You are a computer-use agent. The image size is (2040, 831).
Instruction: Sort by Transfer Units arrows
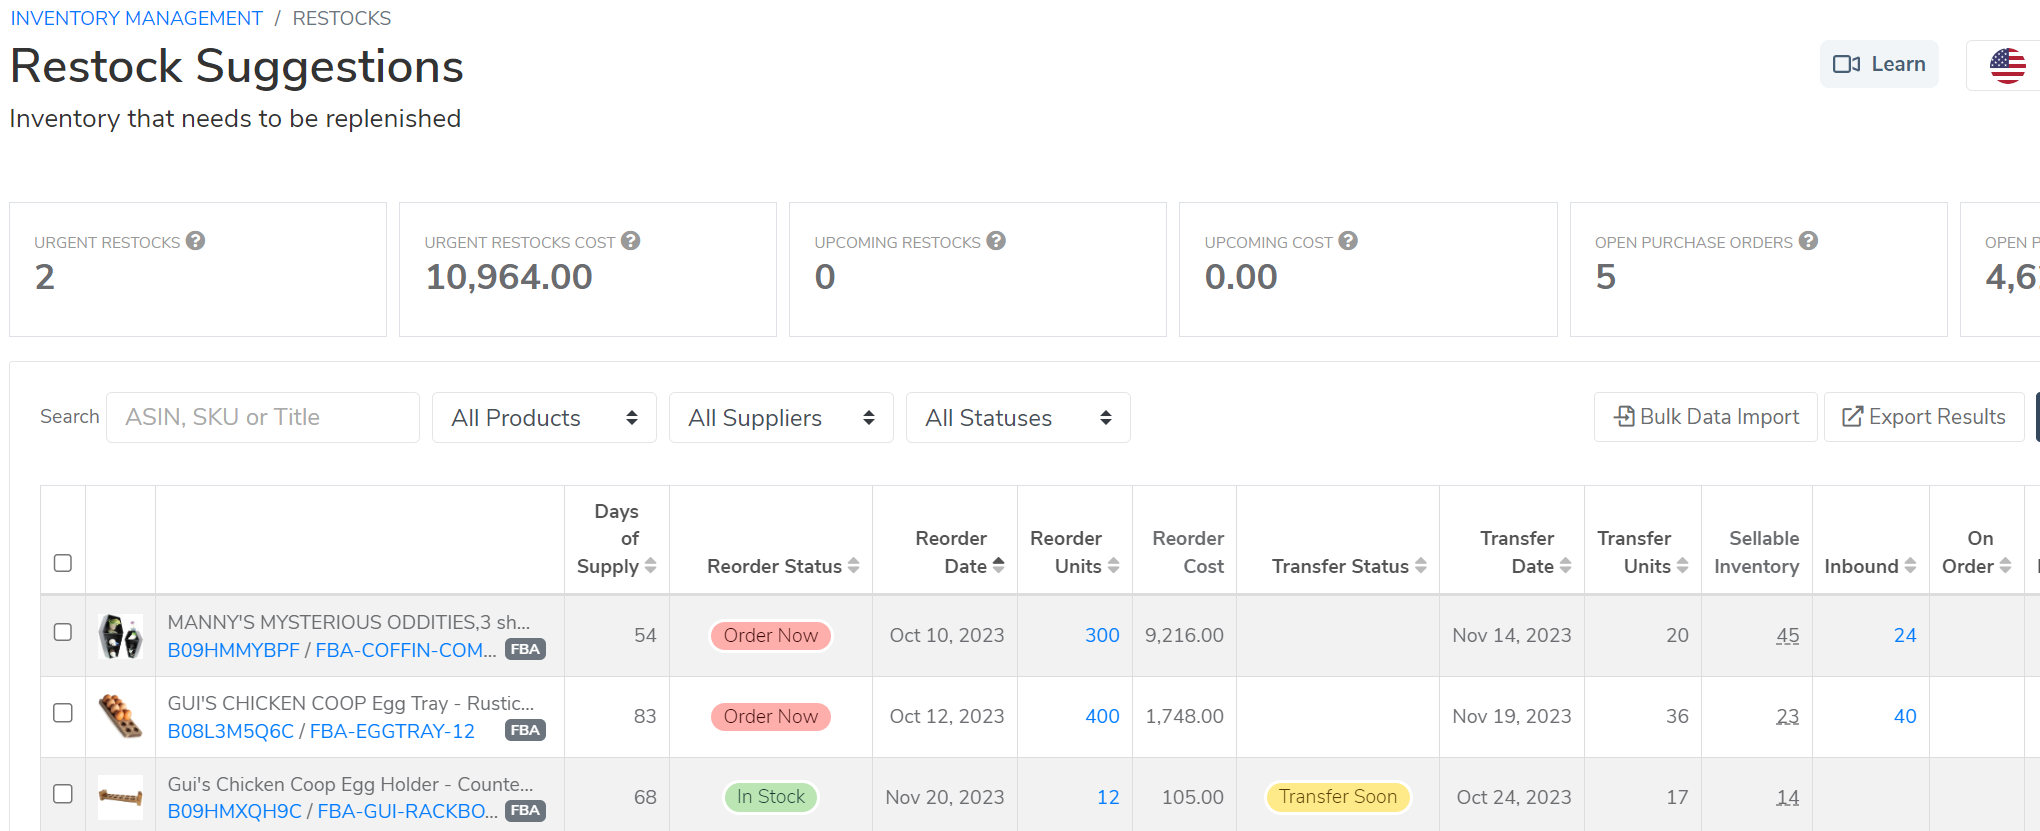(1682, 566)
